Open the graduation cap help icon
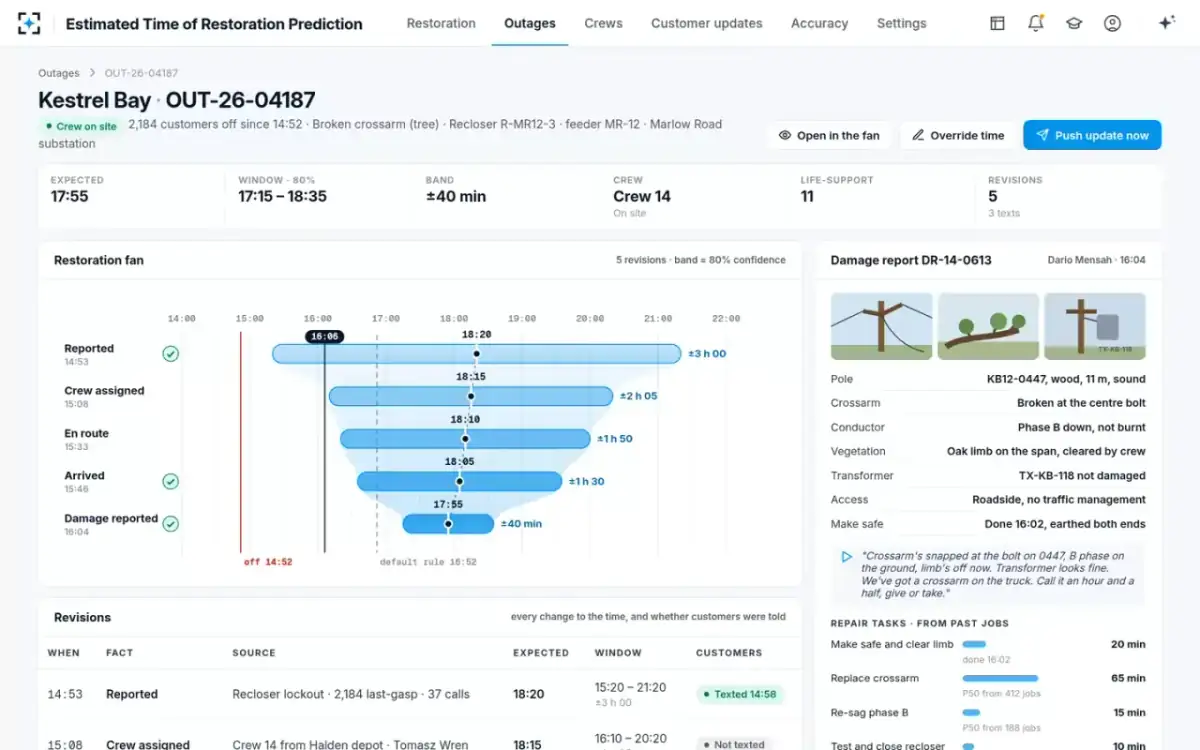Image resolution: width=1200 pixels, height=750 pixels. [x=1074, y=23]
